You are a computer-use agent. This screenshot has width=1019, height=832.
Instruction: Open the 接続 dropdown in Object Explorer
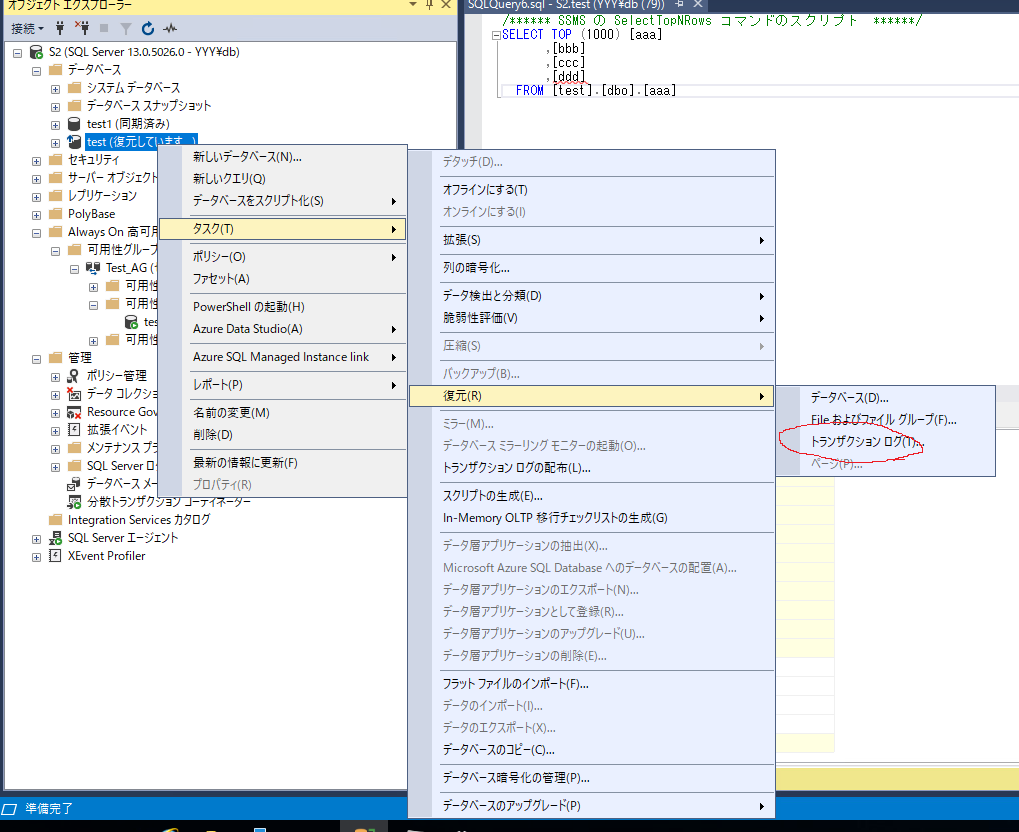[27, 29]
